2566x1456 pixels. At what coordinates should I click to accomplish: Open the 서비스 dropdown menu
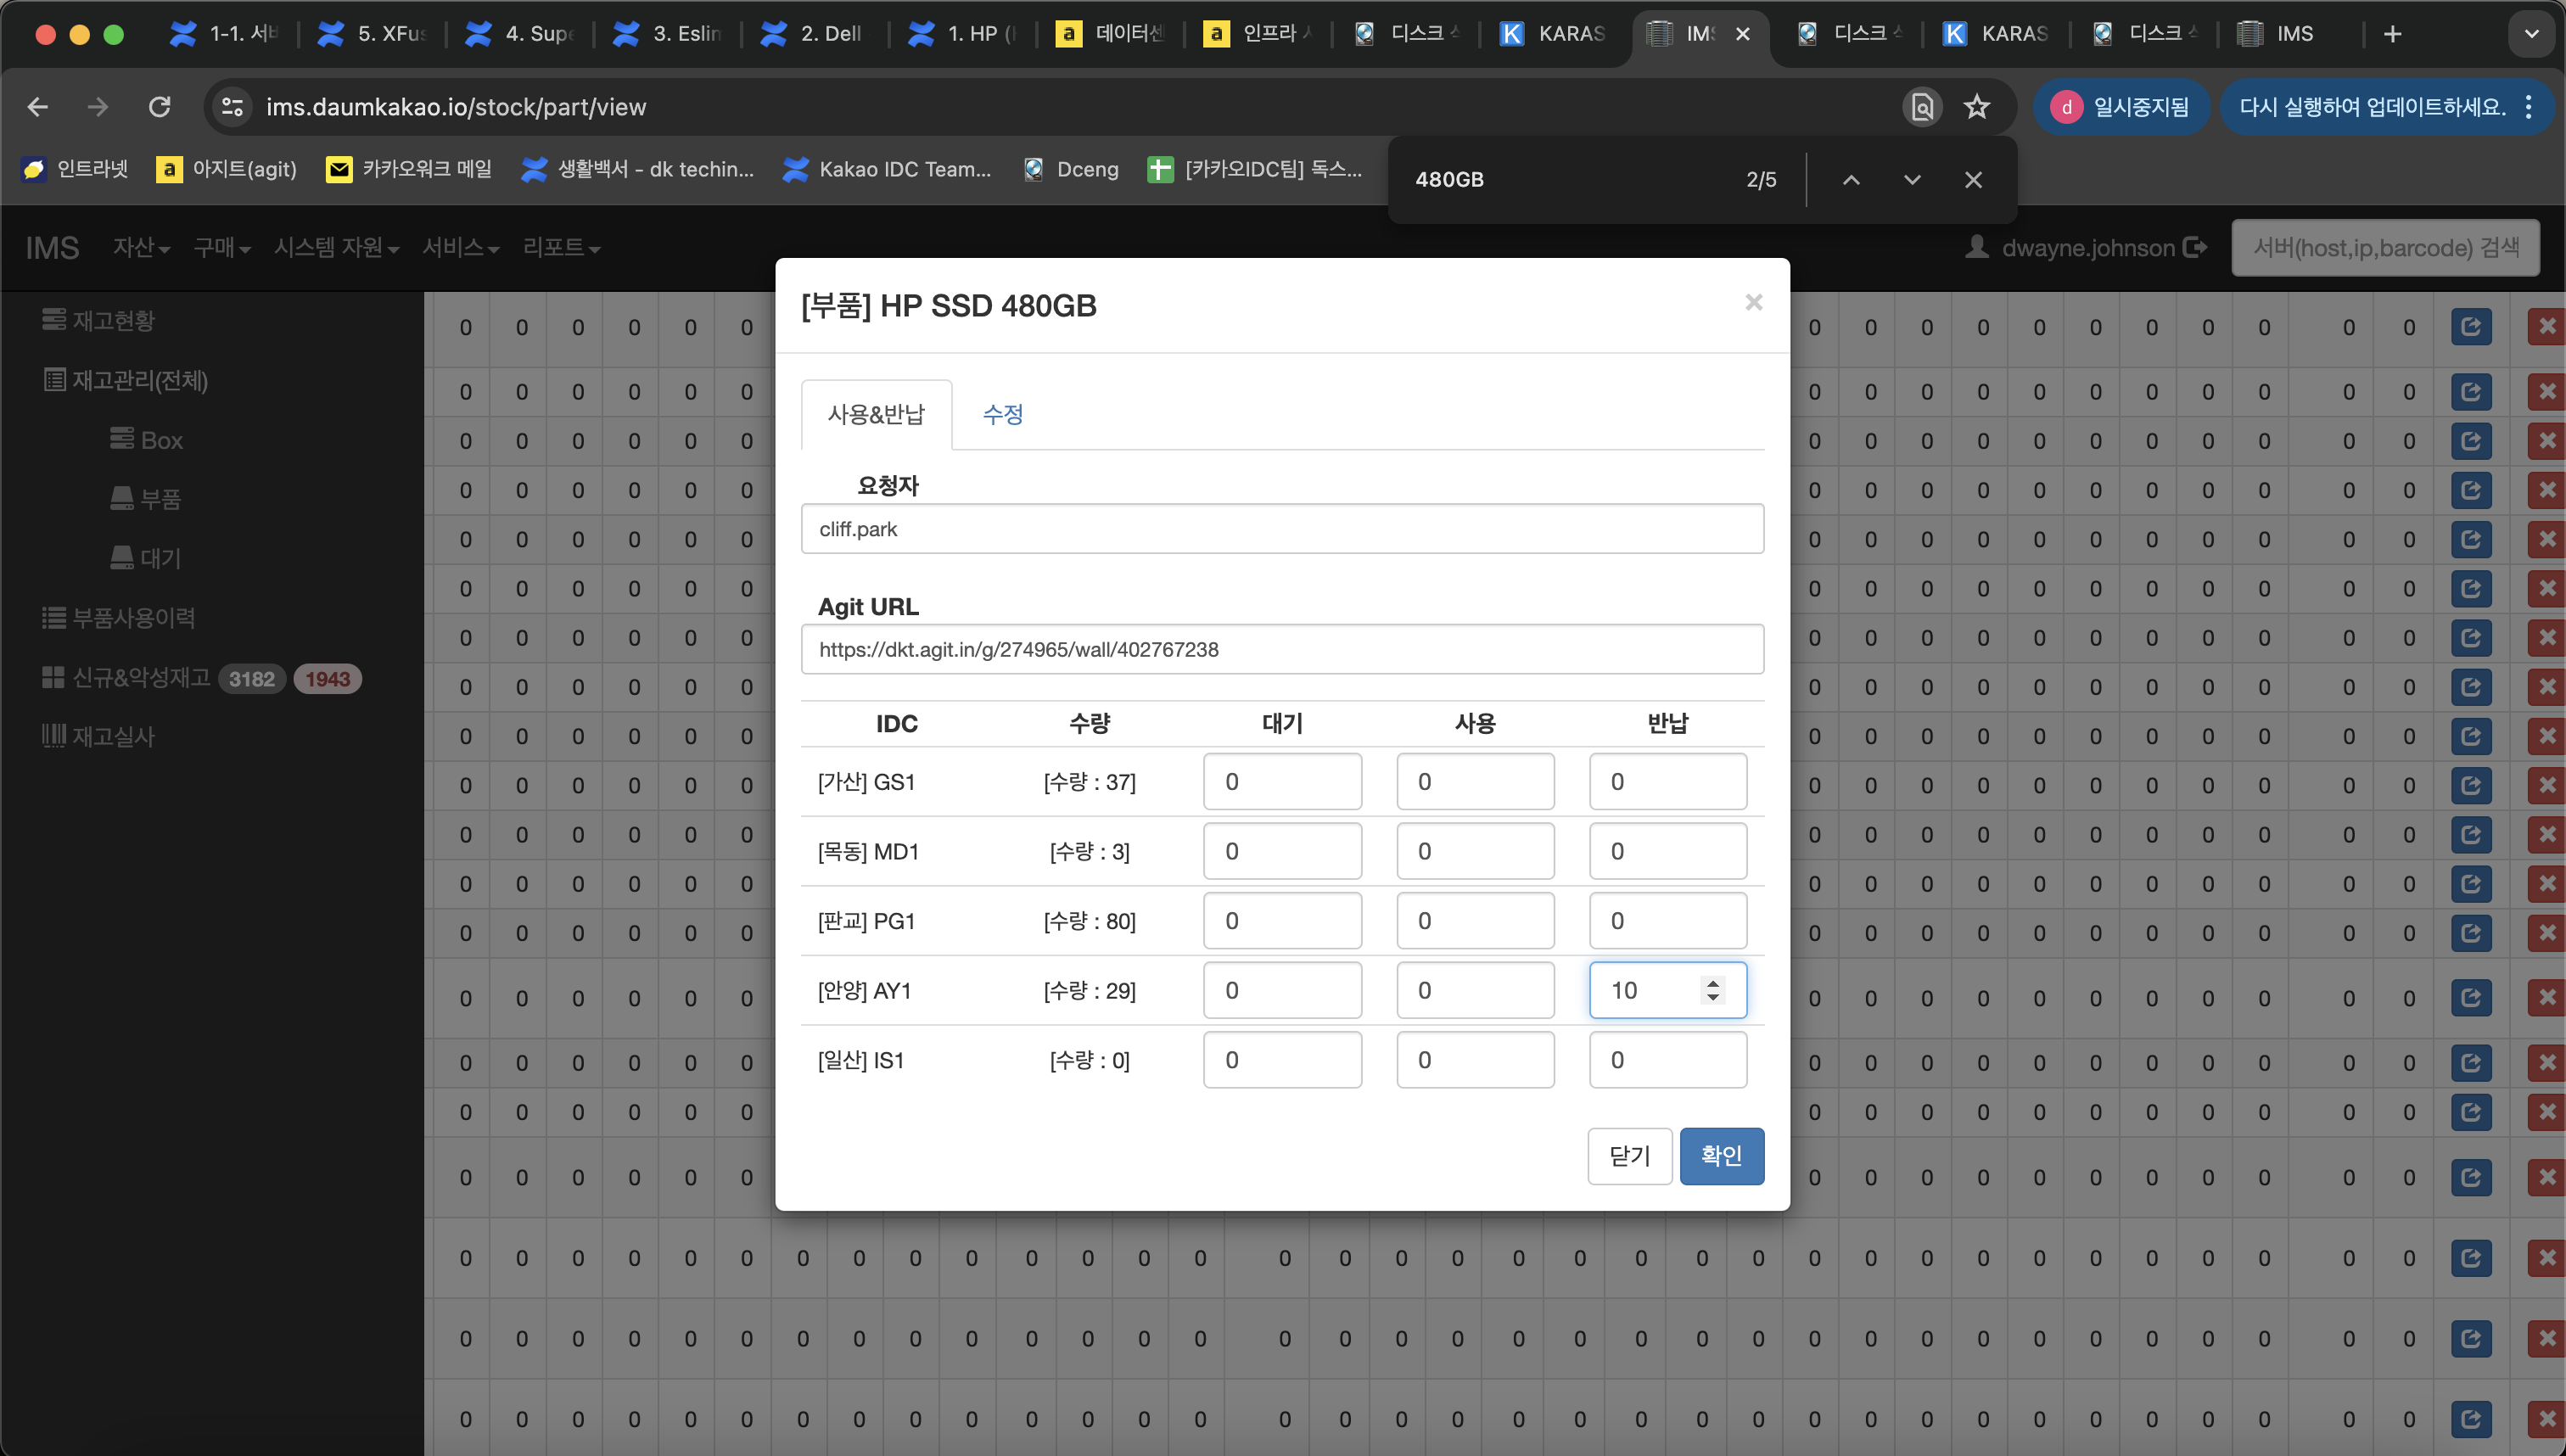(460, 247)
